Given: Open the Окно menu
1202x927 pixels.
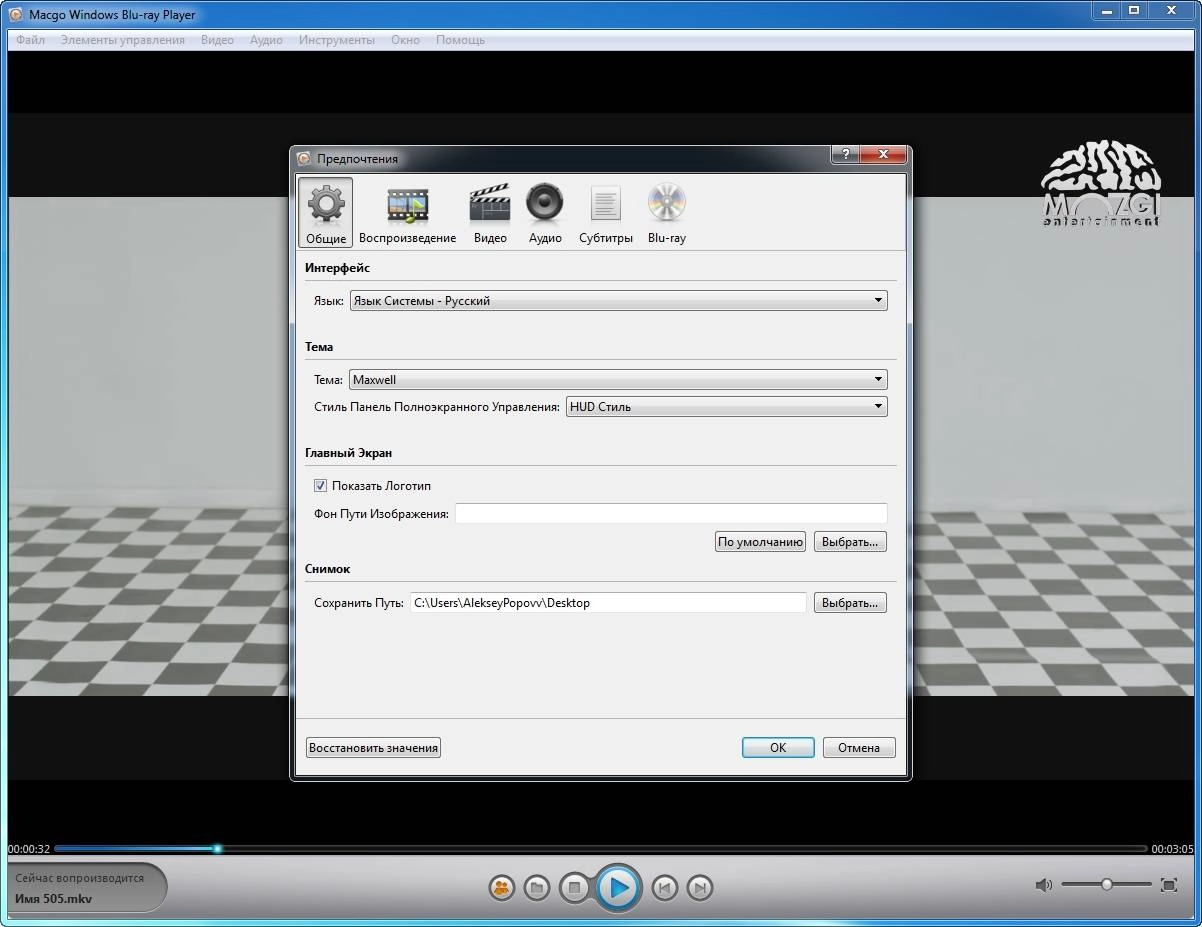Looking at the screenshot, I should [405, 40].
